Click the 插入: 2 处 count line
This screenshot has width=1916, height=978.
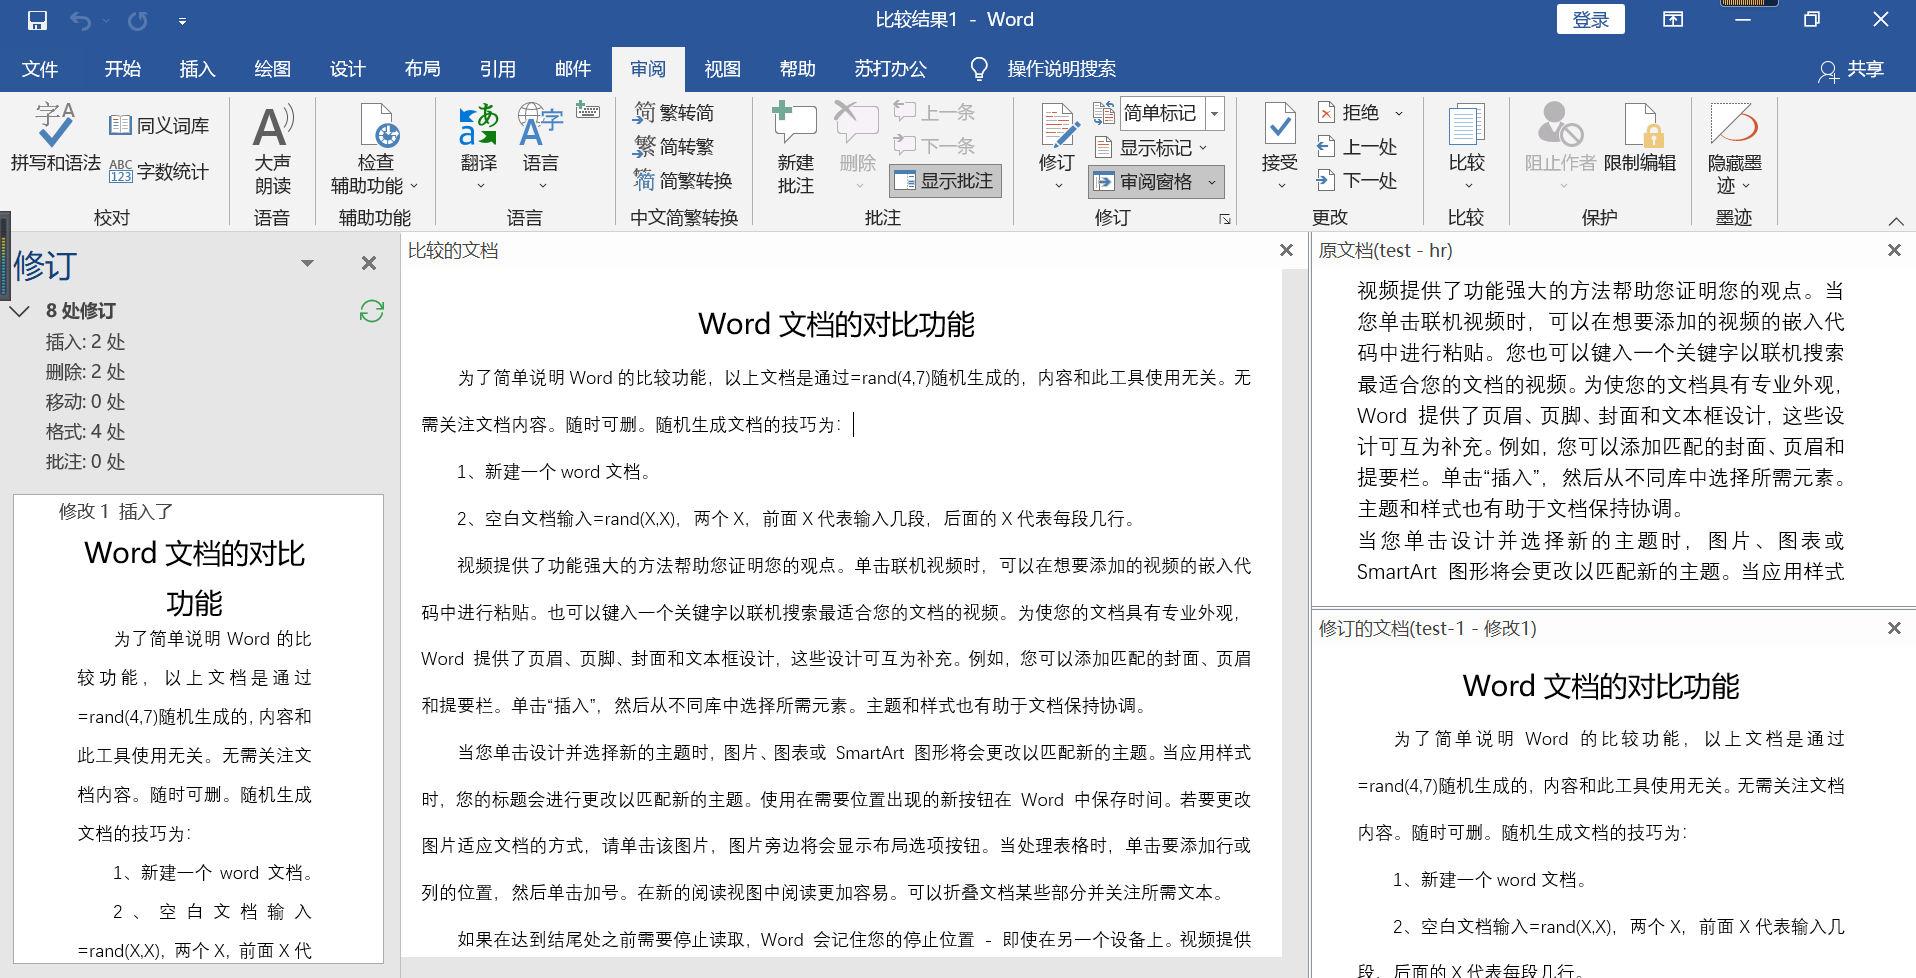[x=86, y=342]
